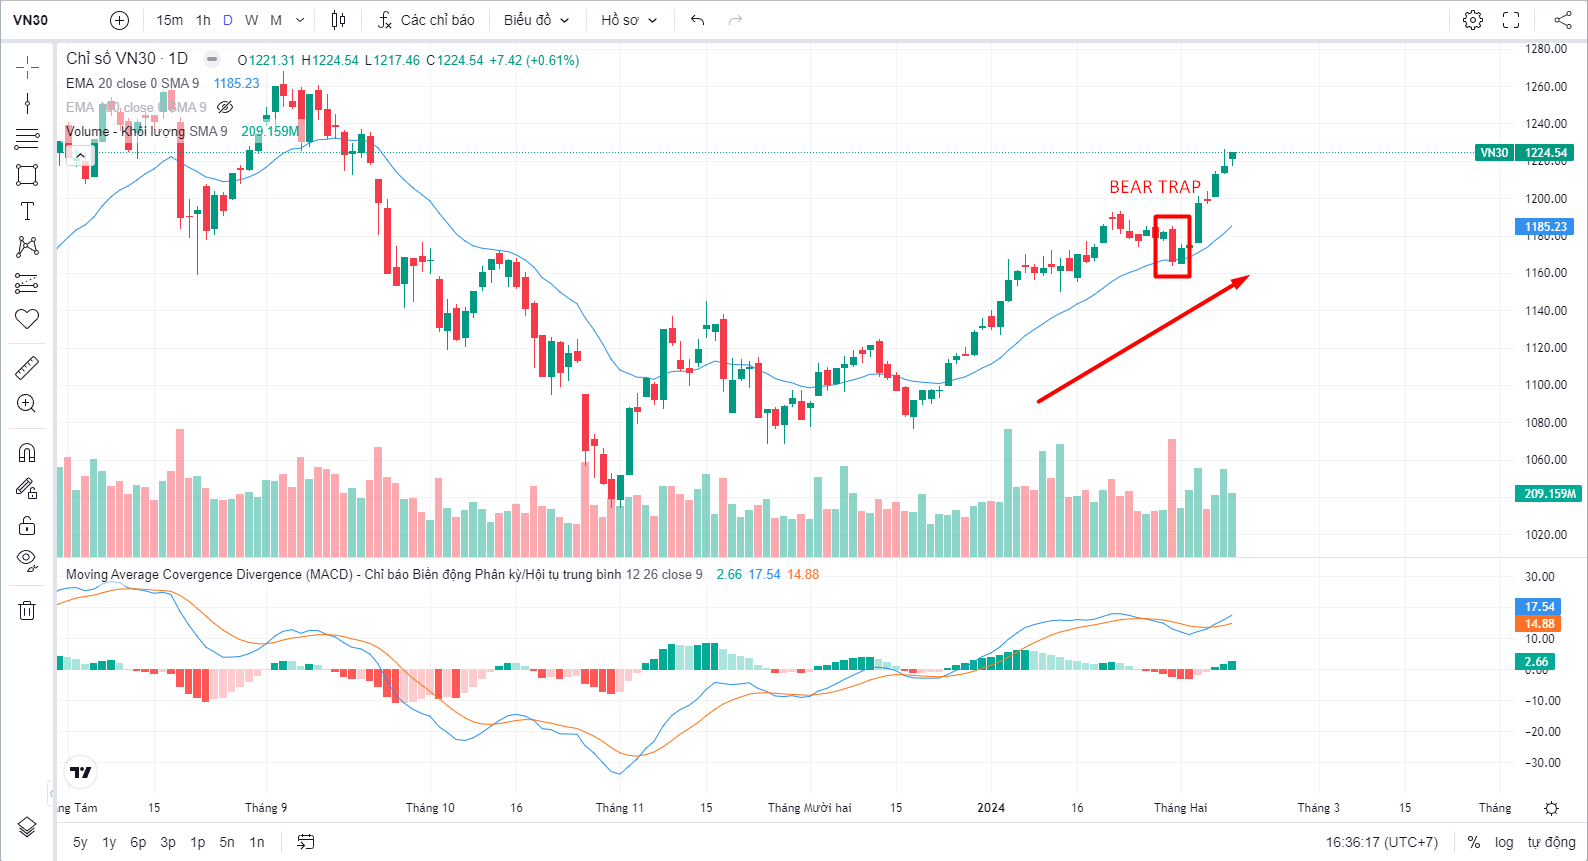
Task: Toggle tự động auto scale
Action: click(1551, 842)
